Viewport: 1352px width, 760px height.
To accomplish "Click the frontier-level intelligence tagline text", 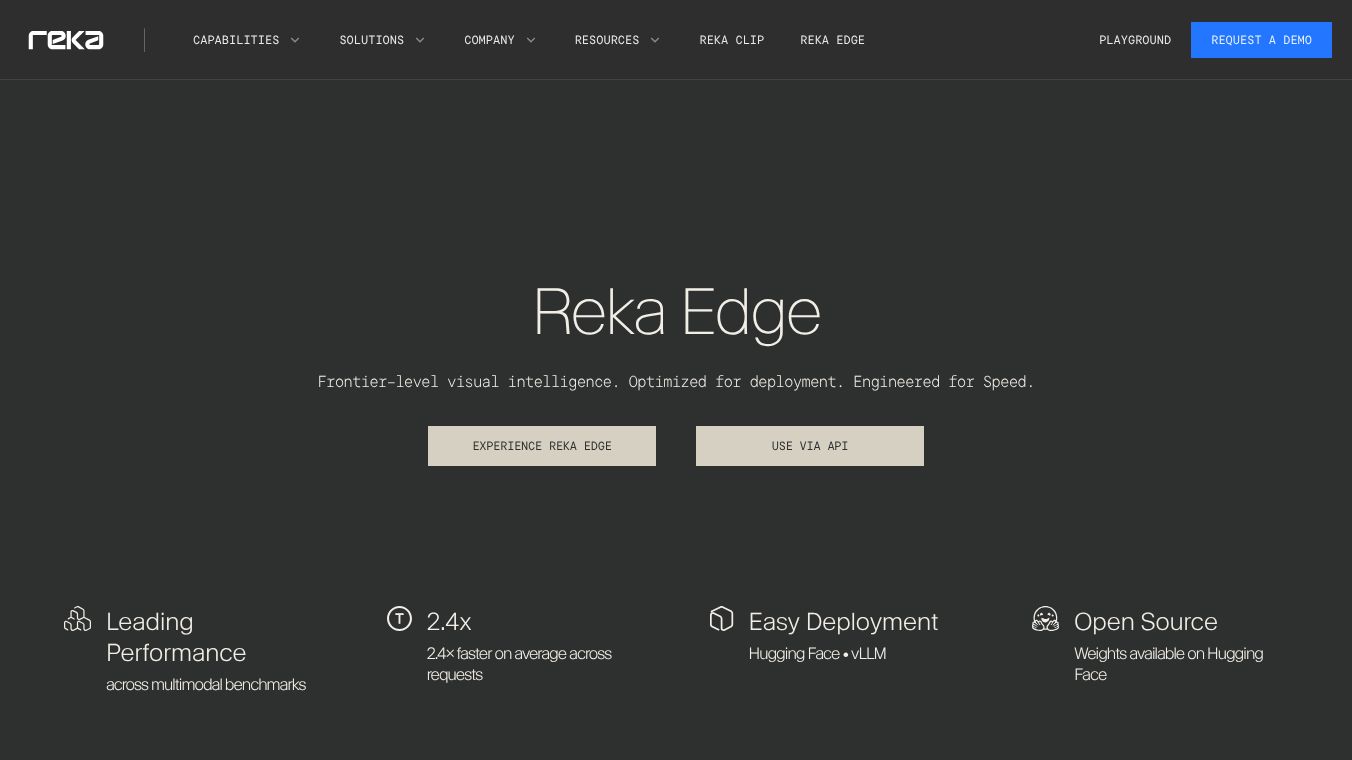I will tap(676, 381).
